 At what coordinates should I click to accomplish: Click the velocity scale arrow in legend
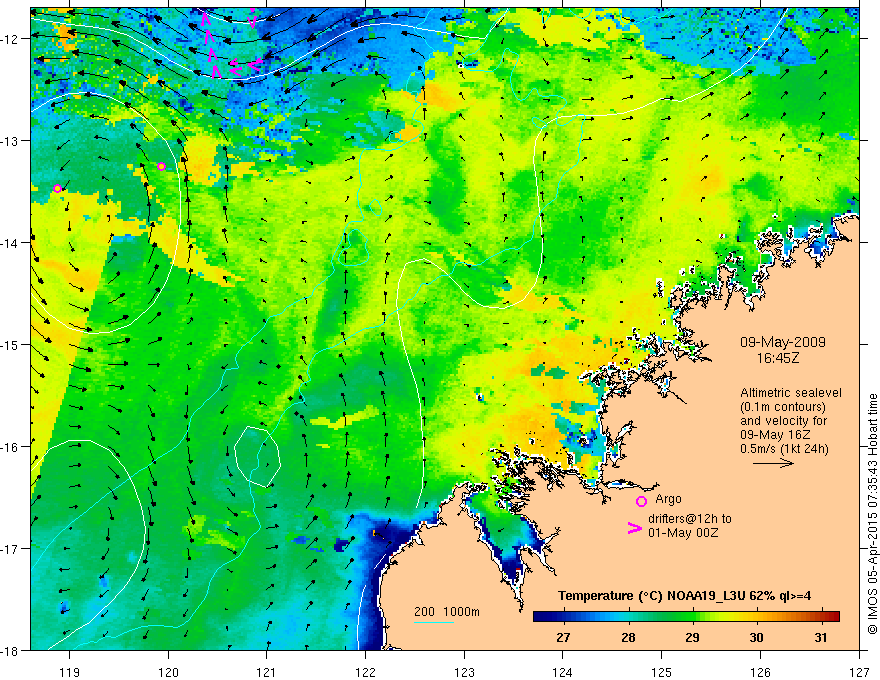(773, 463)
